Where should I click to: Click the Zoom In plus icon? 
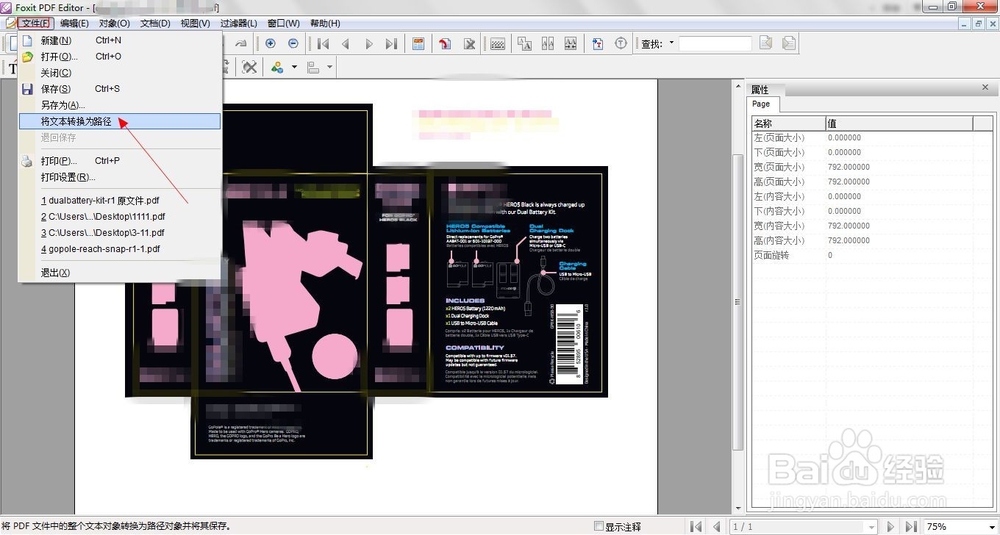pos(270,43)
